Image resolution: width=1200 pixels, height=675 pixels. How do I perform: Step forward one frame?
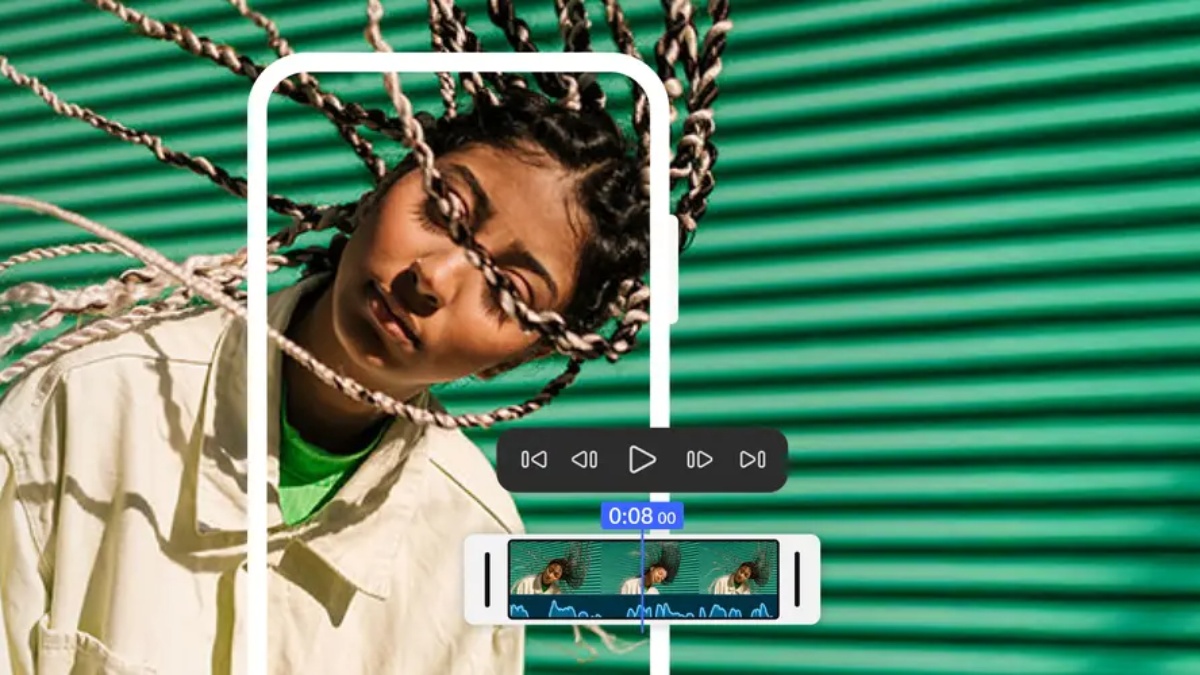tap(699, 460)
